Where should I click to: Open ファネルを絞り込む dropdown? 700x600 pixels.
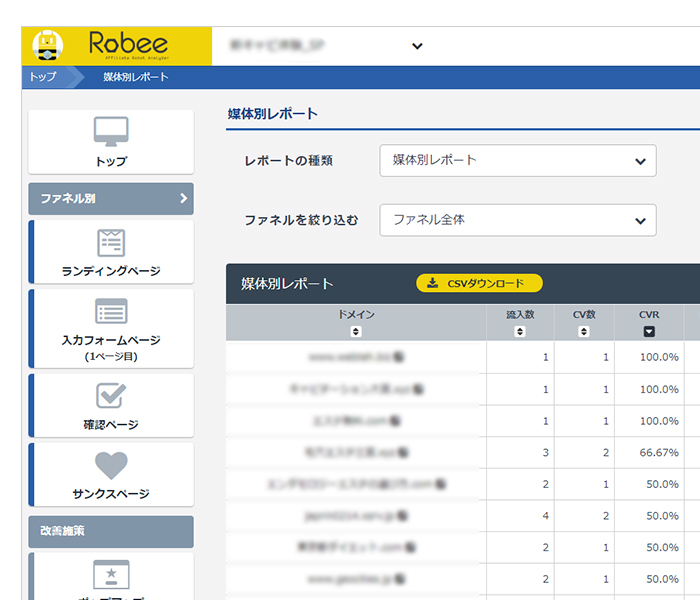tap(518, 220)
